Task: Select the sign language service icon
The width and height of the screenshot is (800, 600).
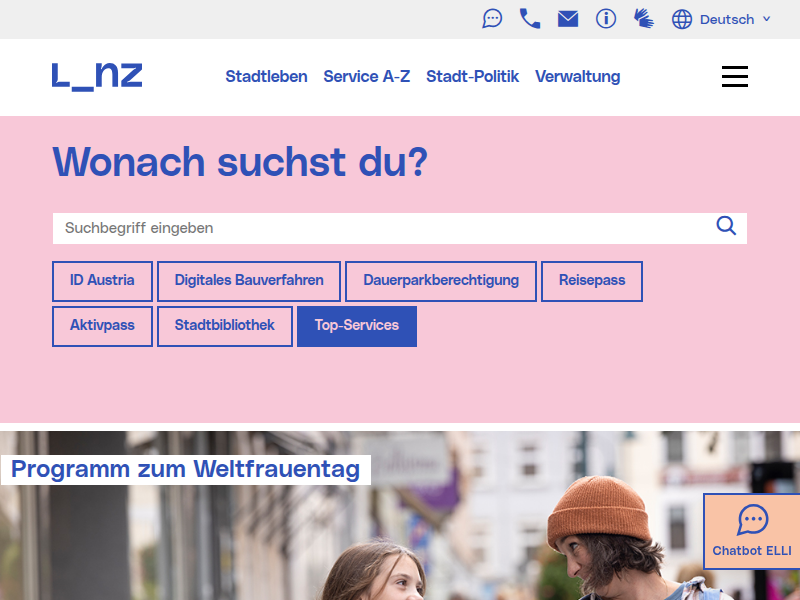Action: [x=644, y=18]
